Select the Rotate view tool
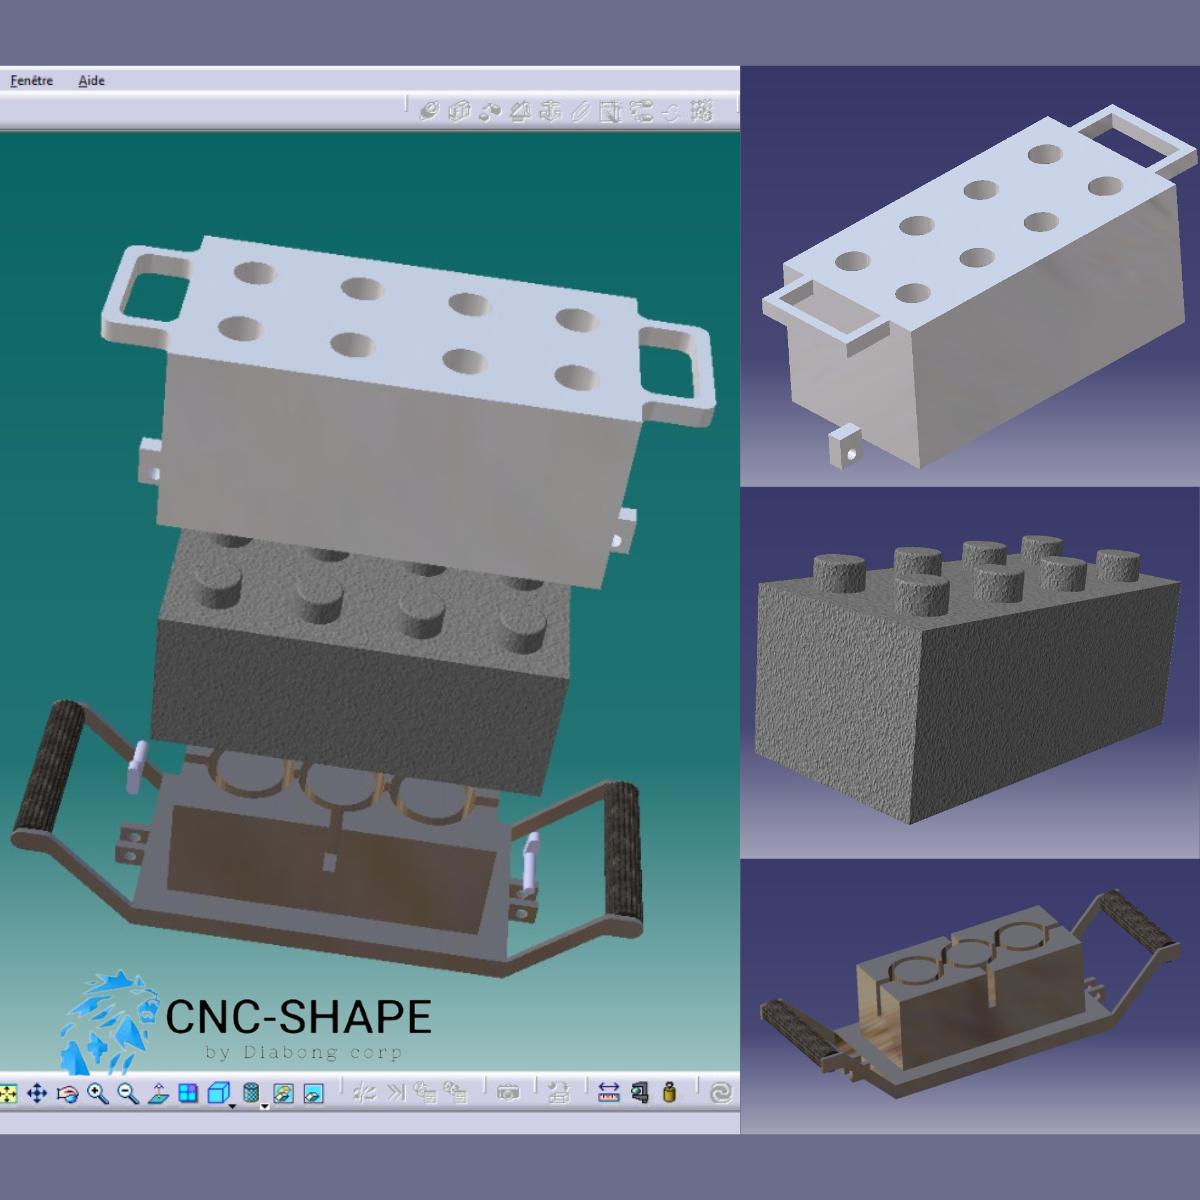Viewport: 1200px width, 1200px height. click(x=68, y=1093)
